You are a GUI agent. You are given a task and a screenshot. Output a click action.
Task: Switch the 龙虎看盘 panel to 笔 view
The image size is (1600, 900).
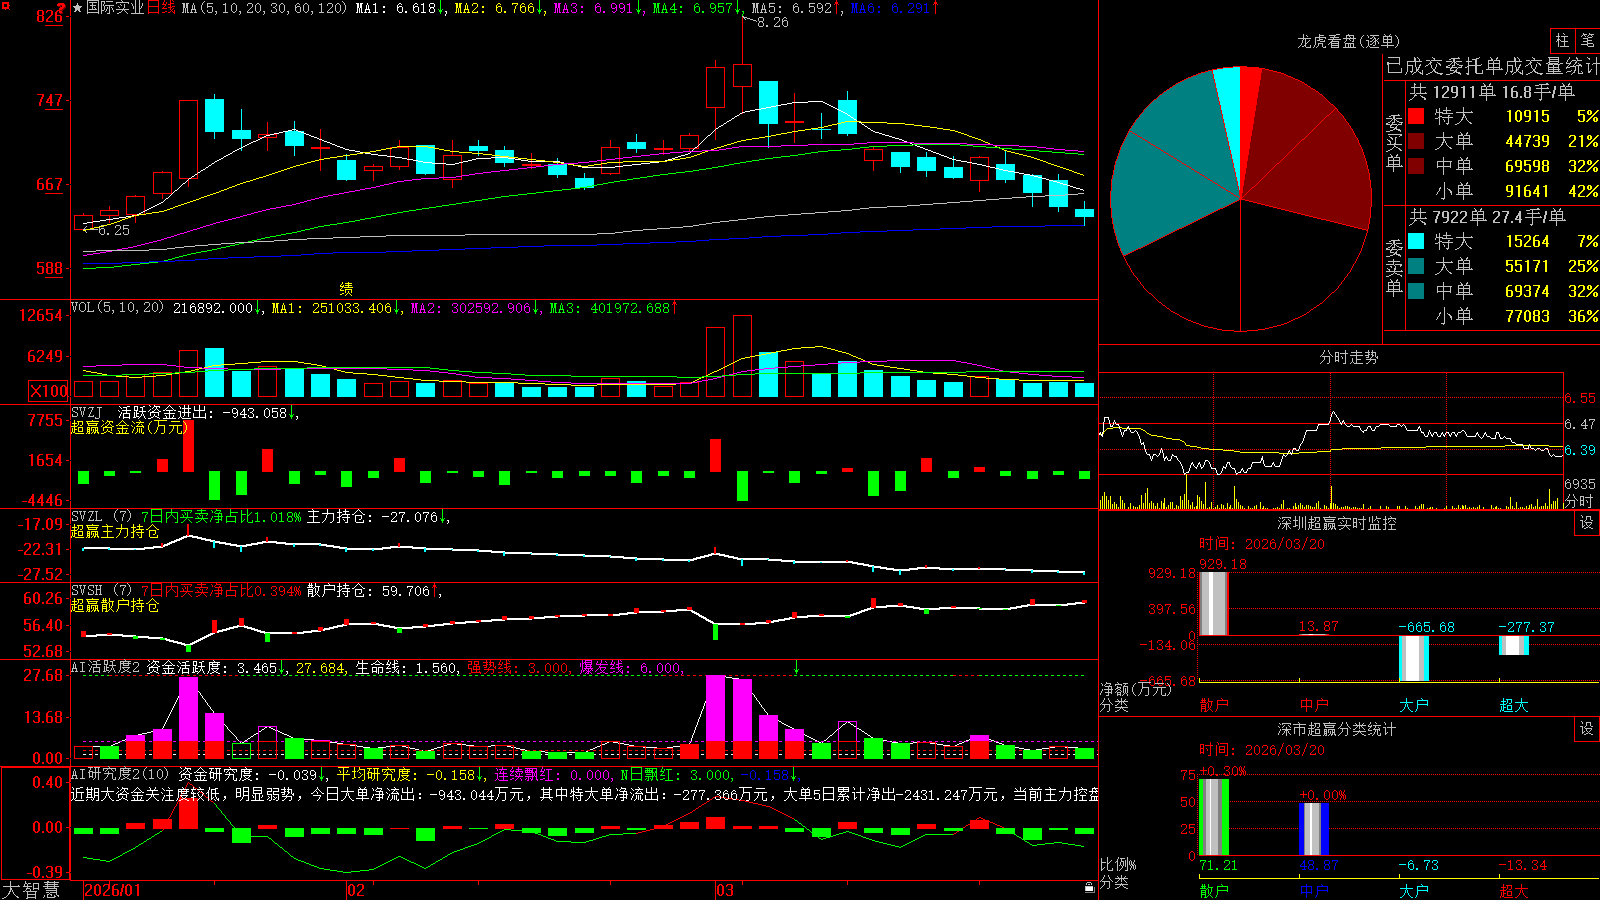point(1588,40)
